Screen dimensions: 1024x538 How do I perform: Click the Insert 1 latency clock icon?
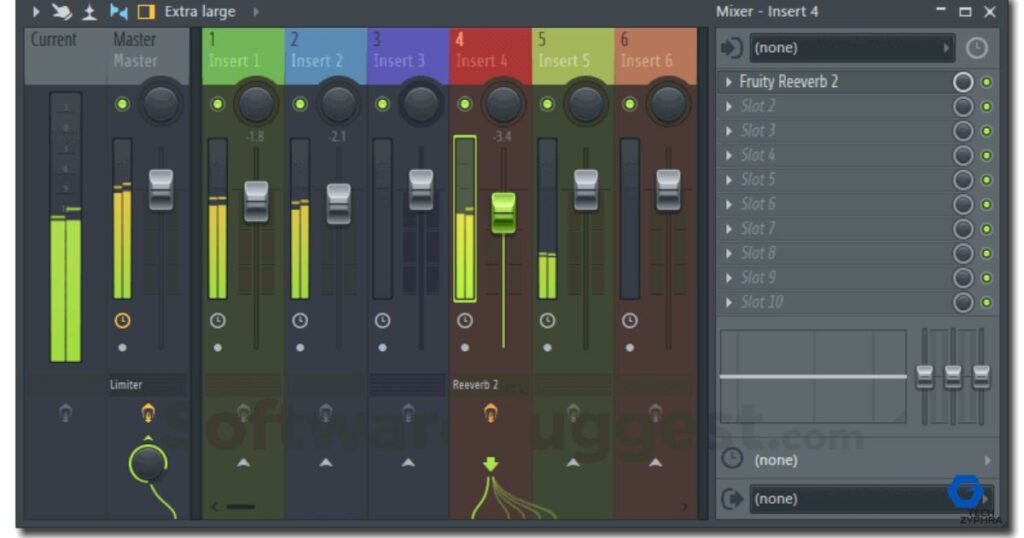tap(217, 321)
